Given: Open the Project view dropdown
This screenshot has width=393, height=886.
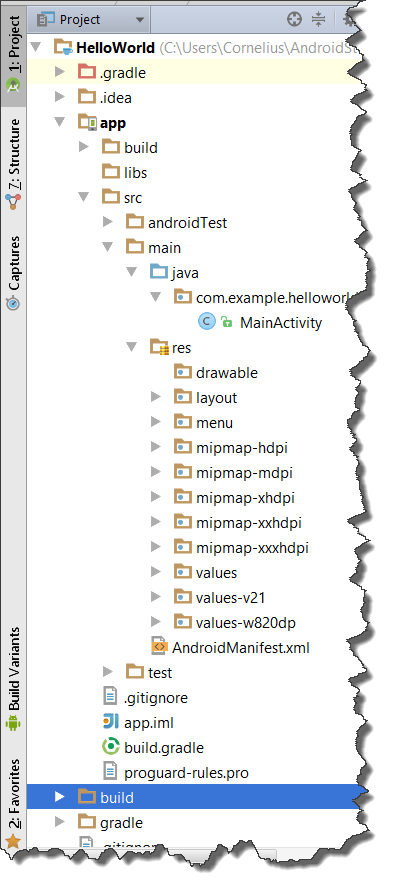Looking at the screenshot, I should pos(90,20).
